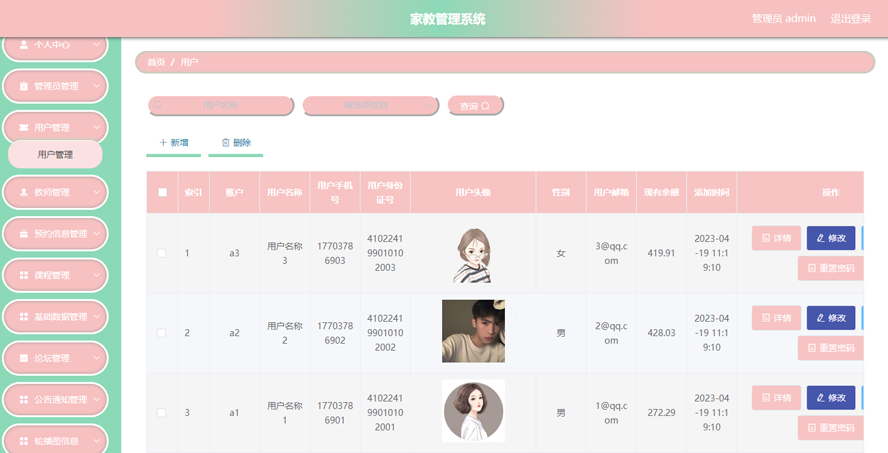
Task: Click the detail icon in row a2's 详情 button
Action: click(766, 318)
